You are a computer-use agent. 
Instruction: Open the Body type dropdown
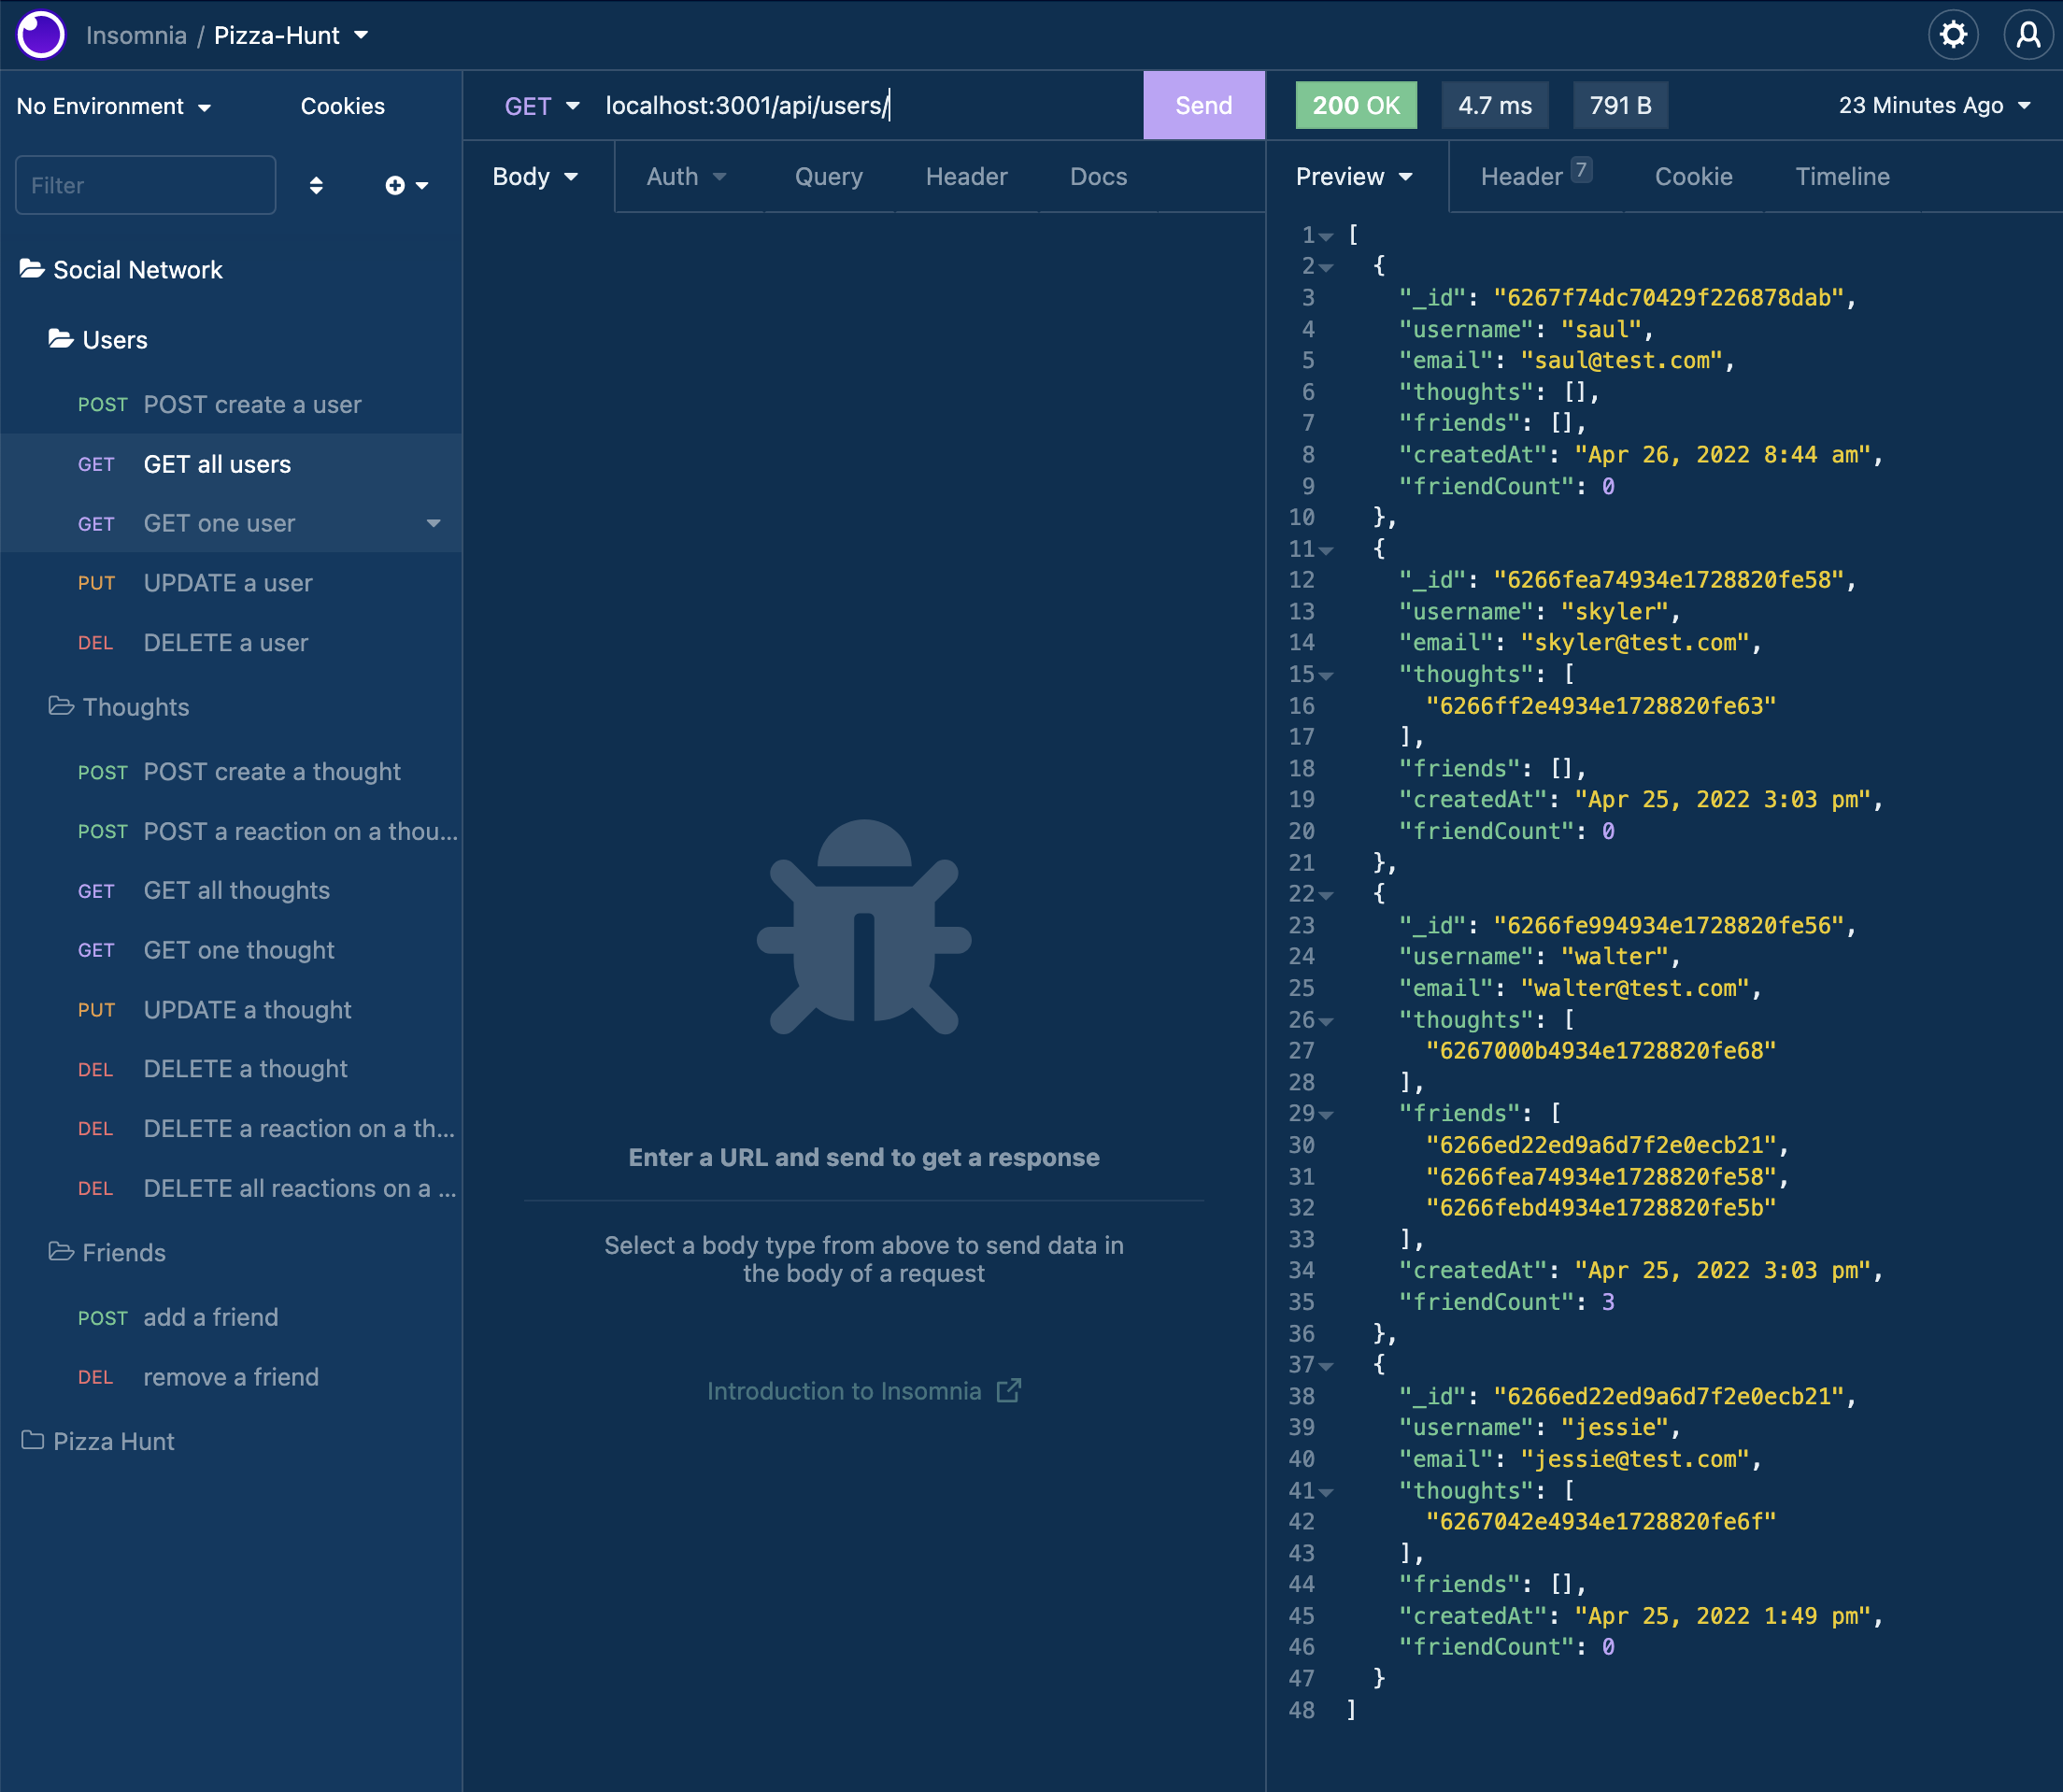[x=536, y=177]
